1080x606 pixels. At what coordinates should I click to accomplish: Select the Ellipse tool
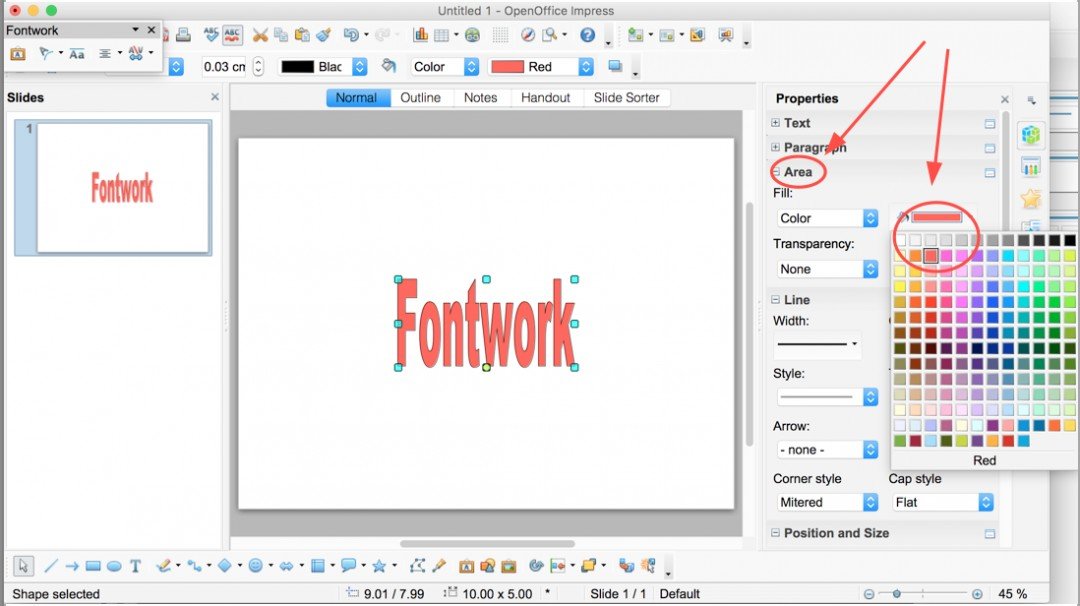(x=115, y=566)
